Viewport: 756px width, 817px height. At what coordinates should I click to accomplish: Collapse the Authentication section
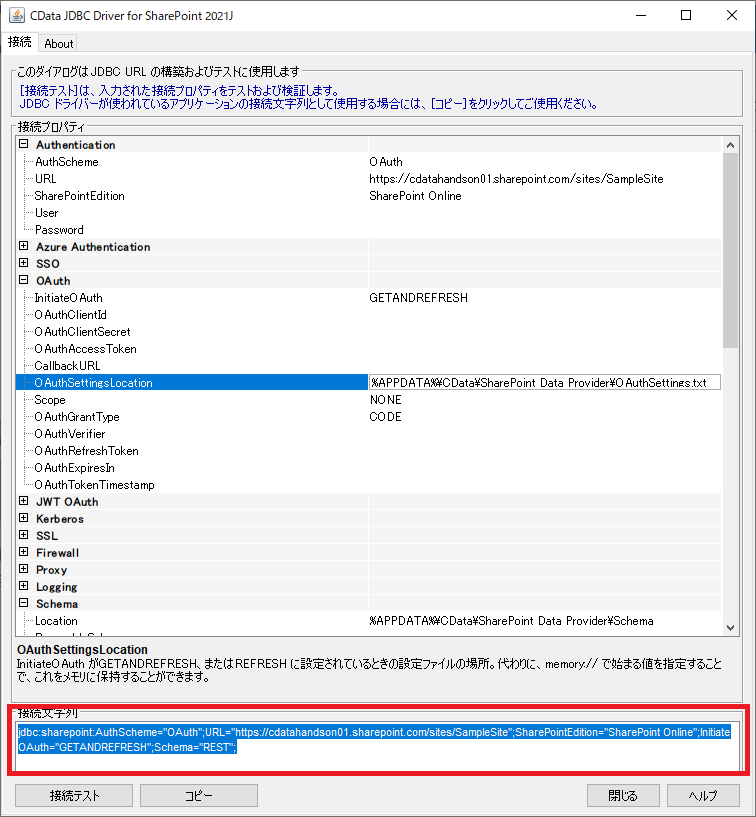(x=23, y=144)
